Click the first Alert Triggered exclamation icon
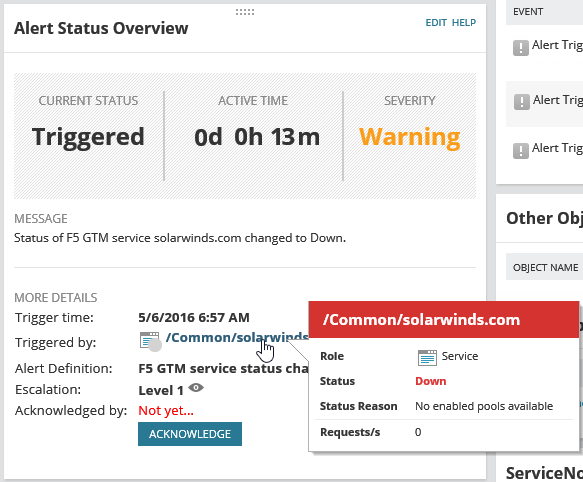 521,48
